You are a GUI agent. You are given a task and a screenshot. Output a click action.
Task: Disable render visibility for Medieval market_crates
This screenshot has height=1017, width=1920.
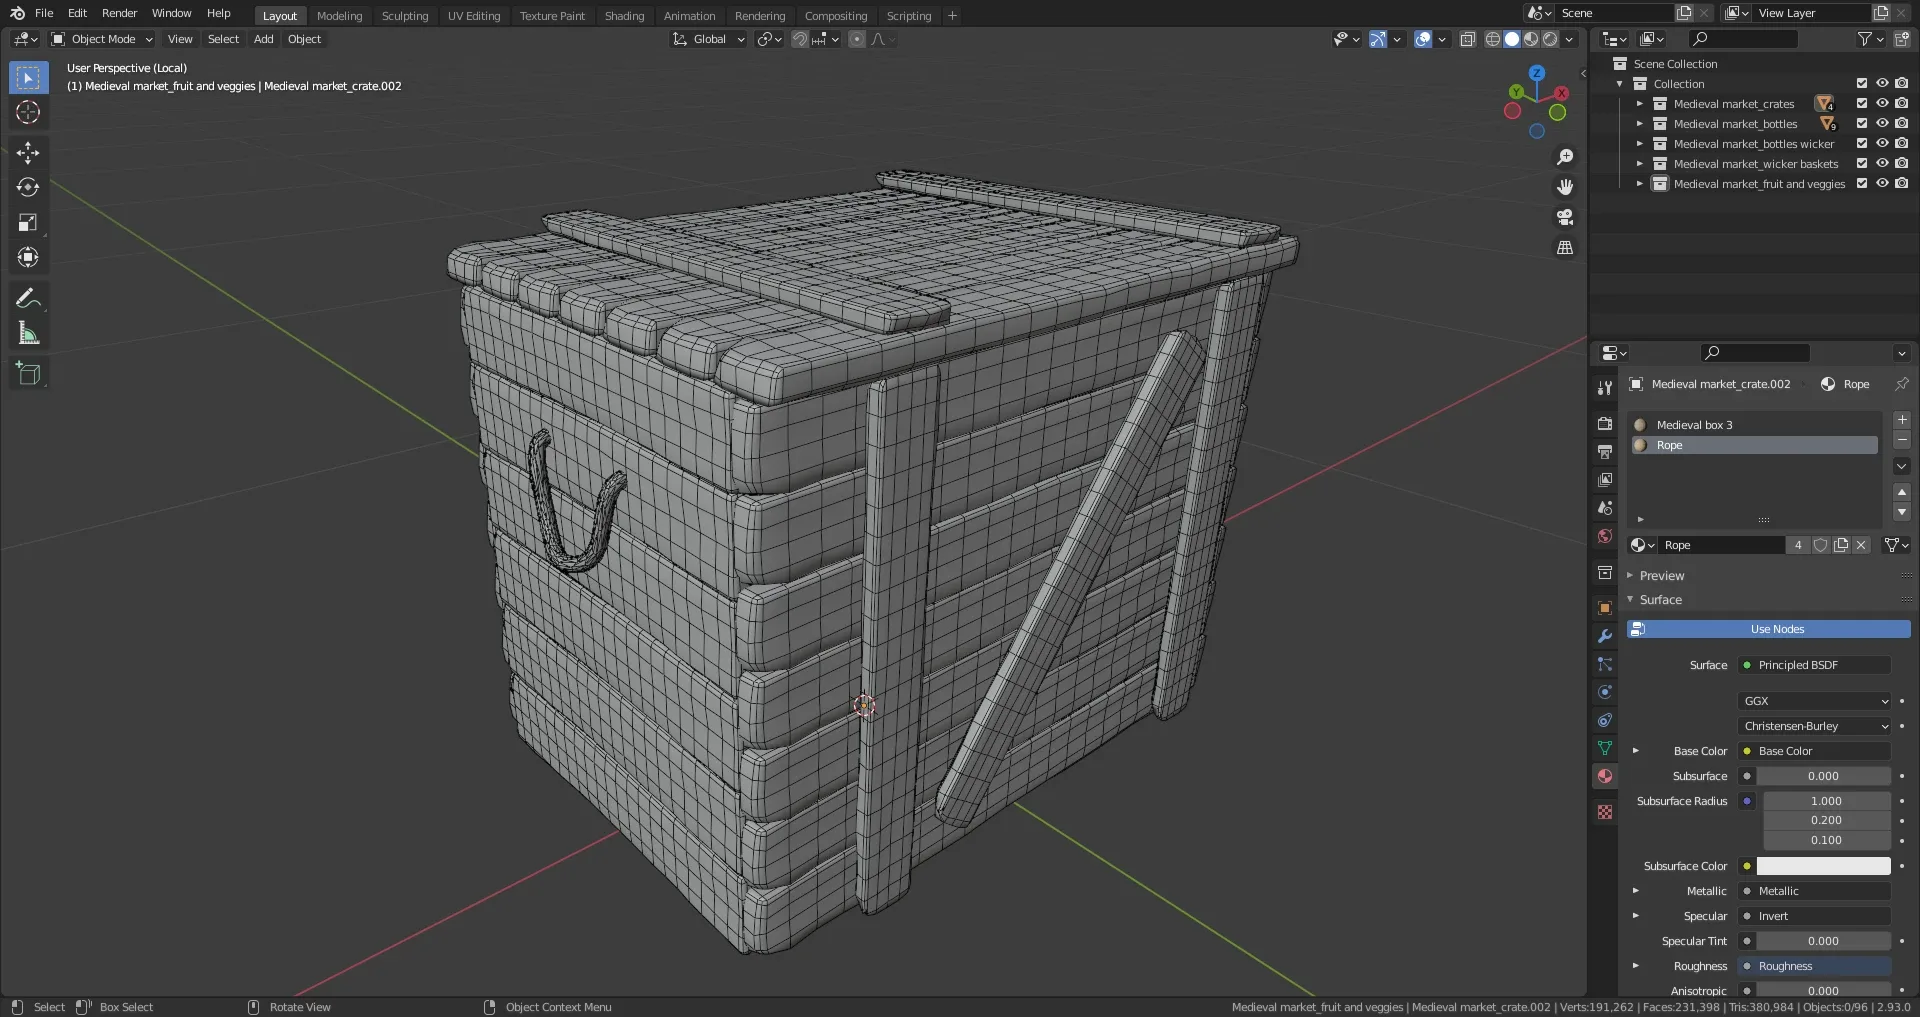click(x=1902, y=103)
